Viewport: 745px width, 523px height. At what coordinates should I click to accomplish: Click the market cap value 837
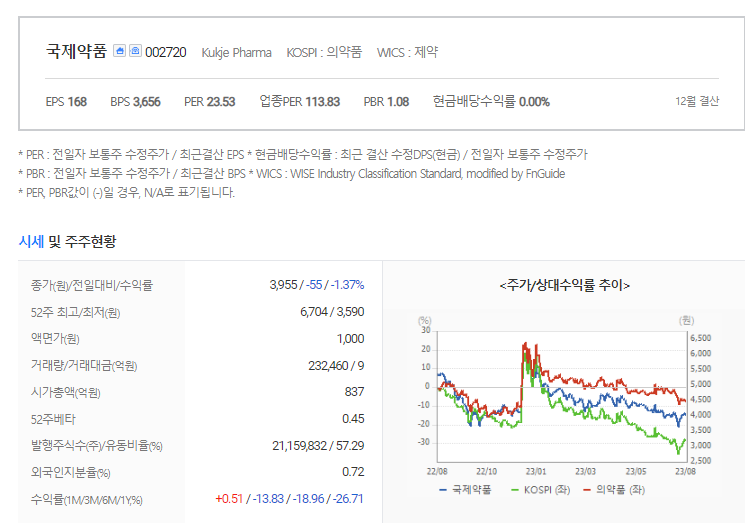pos(354,392)
